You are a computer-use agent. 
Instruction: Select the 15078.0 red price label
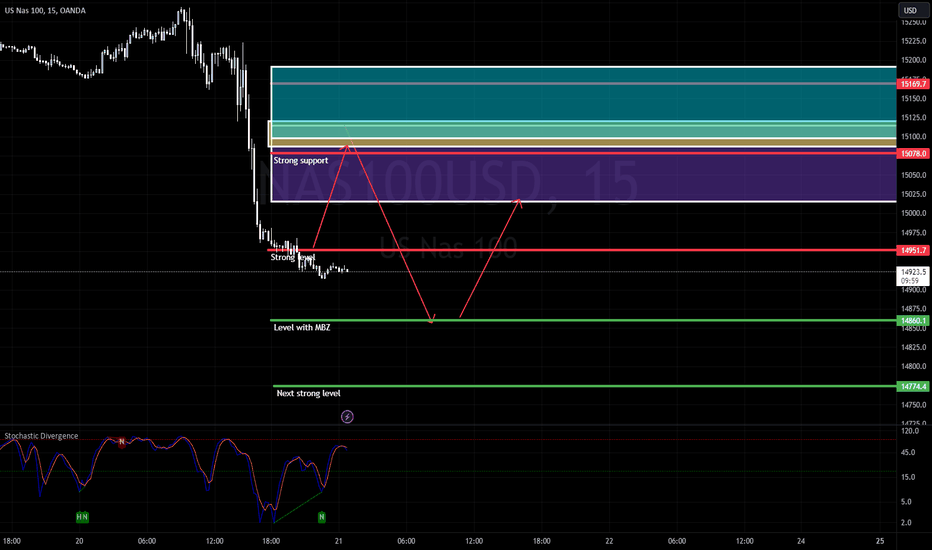913,153
